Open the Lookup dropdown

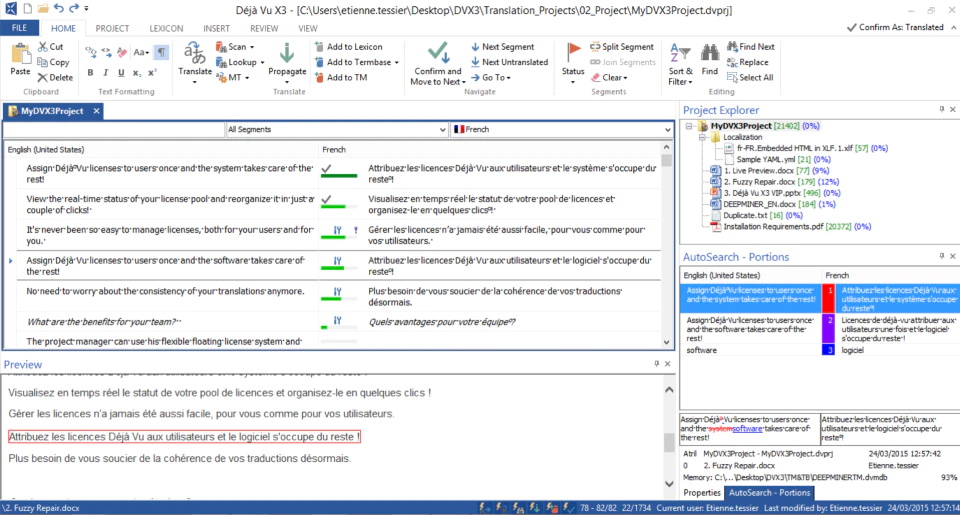click(240, 62)
